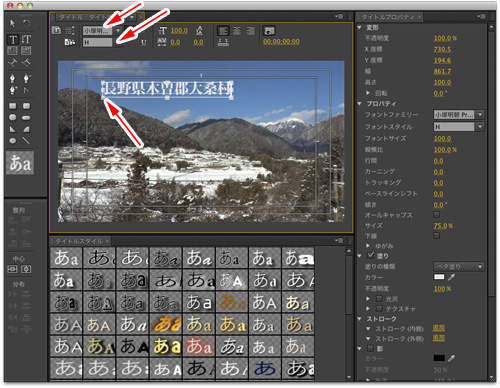This screenshot has height=388, width=500.
Task: Open black shadow カラー swatch
Action: [x=439, y=358]
